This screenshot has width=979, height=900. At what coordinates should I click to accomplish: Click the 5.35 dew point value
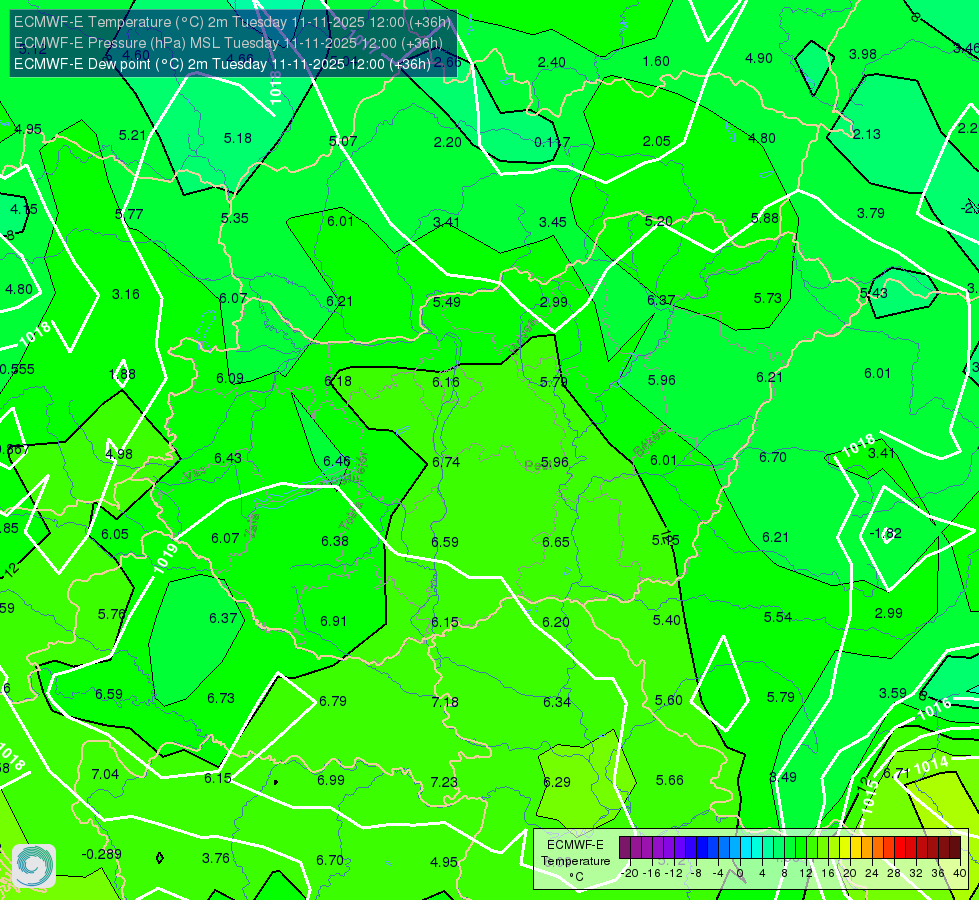(x=235, y=218)
